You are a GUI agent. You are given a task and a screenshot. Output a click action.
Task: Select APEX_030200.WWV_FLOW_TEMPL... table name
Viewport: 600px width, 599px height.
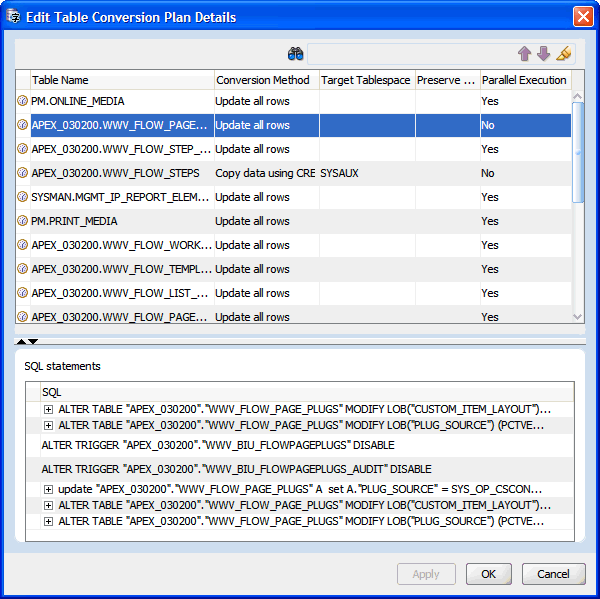122,269
